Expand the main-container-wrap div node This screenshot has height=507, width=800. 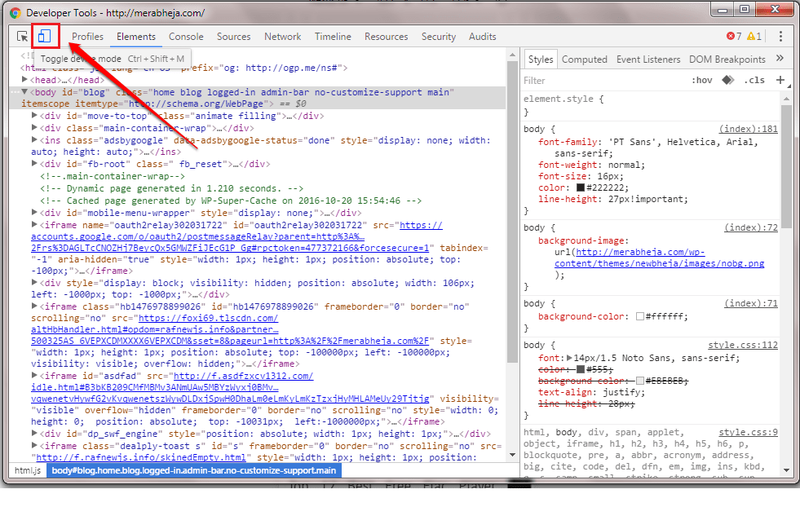coord(34,128)
